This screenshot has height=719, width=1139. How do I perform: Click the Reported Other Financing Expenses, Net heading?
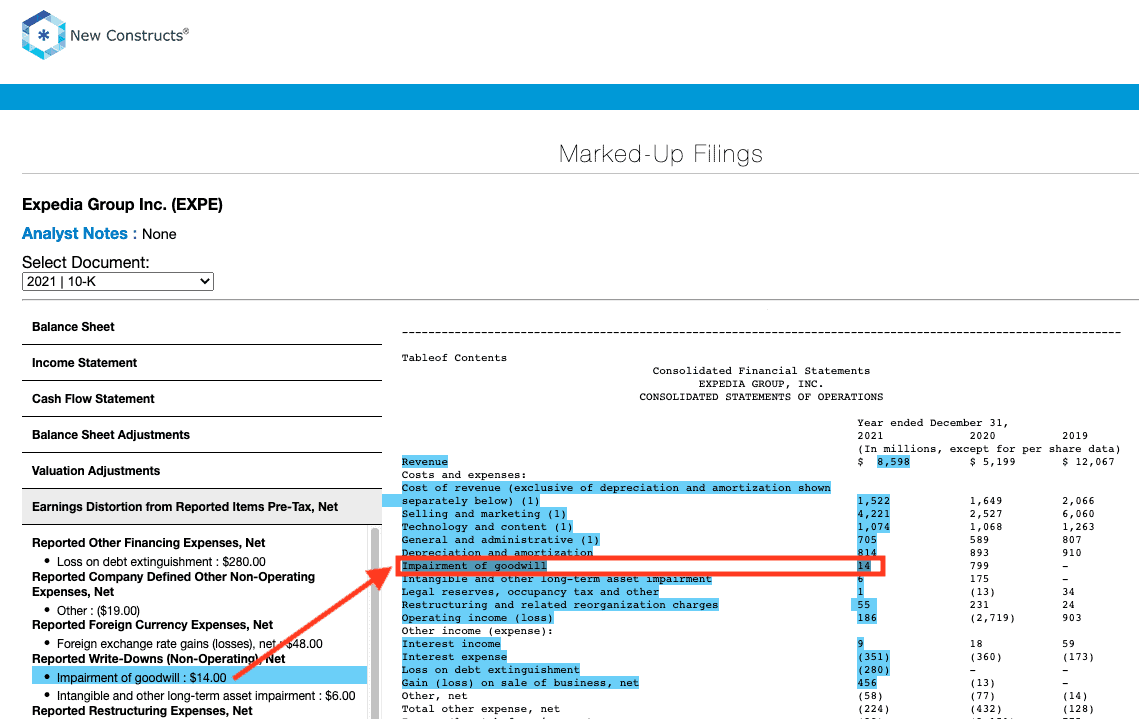click(148, 543)
